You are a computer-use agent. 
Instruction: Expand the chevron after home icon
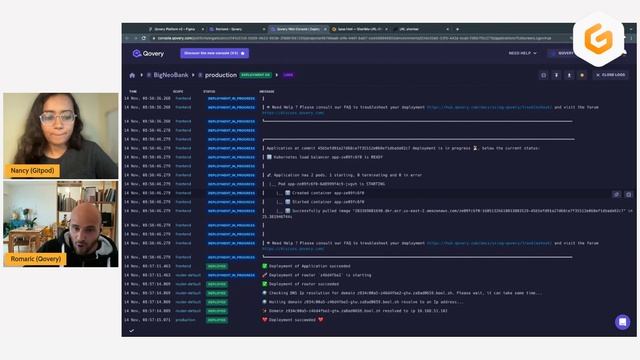[142, 75]
